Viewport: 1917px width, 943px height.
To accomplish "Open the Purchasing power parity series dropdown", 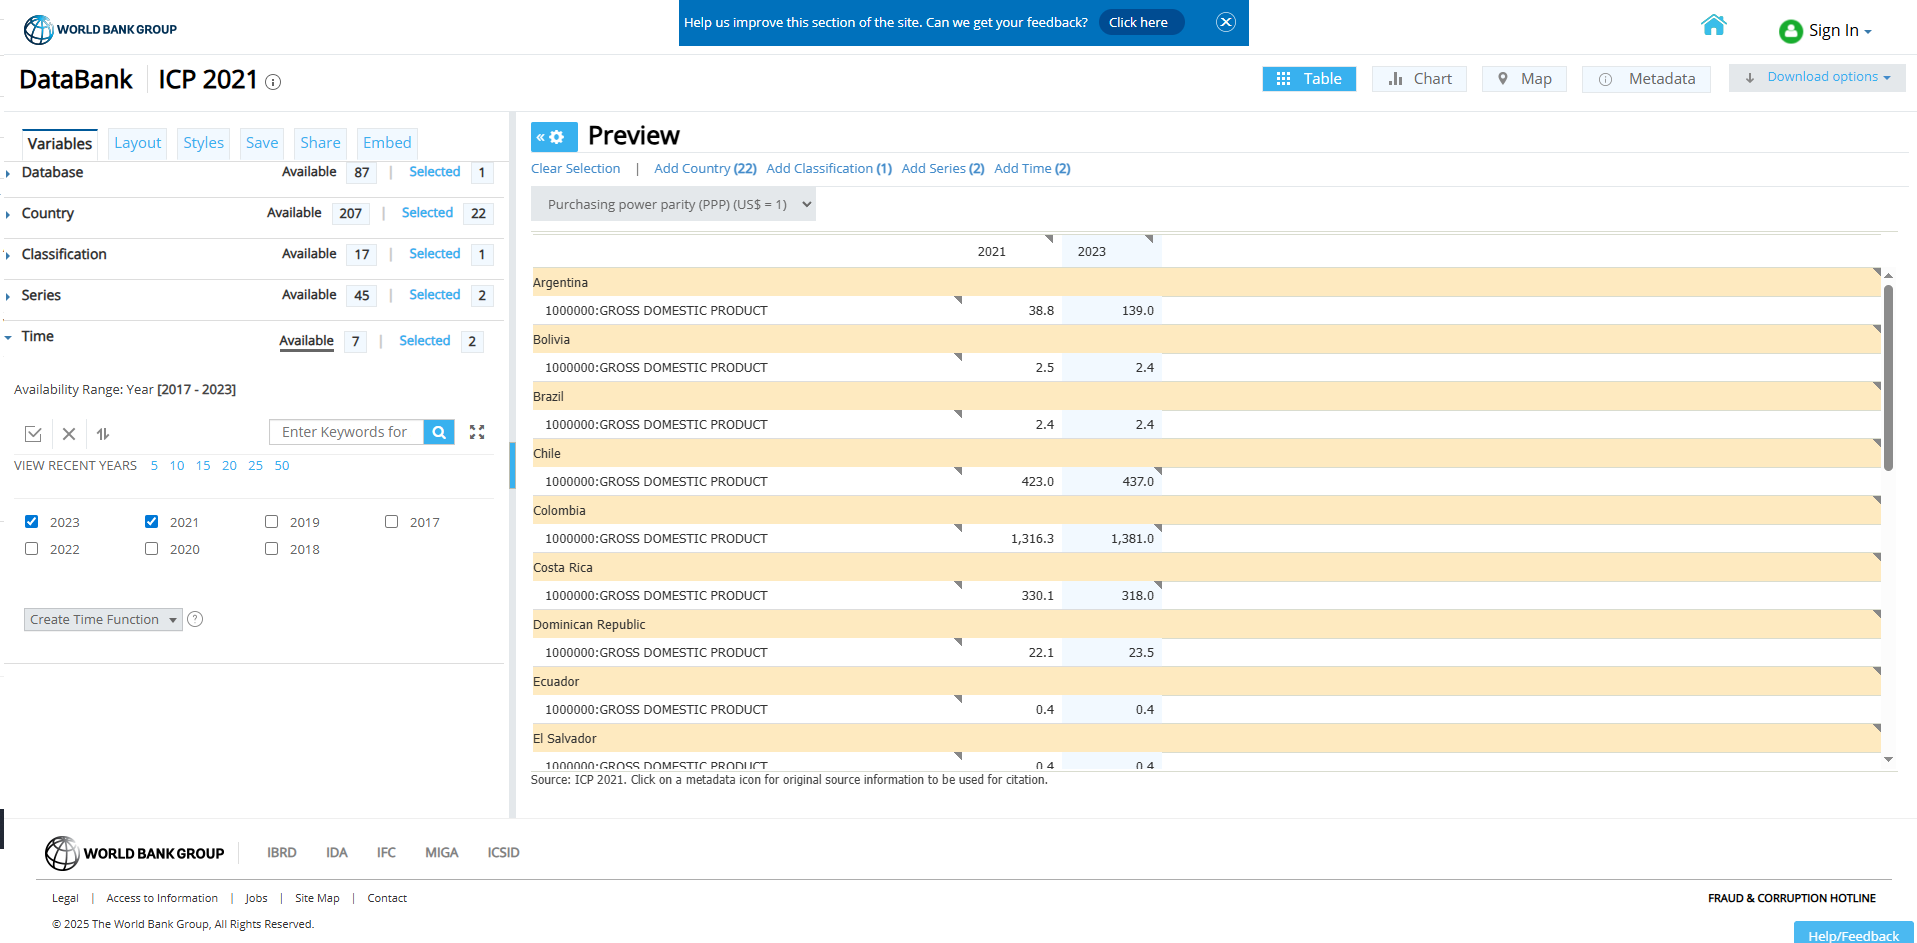I will pos(673,204).
